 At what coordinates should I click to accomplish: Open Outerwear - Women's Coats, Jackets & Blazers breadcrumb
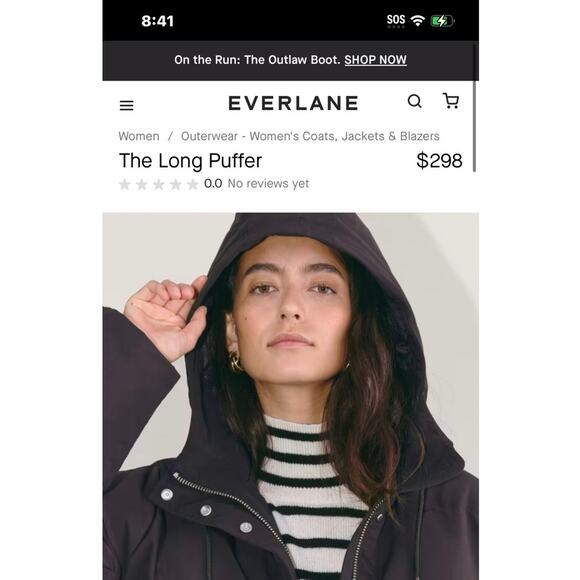tap(310, 136)
